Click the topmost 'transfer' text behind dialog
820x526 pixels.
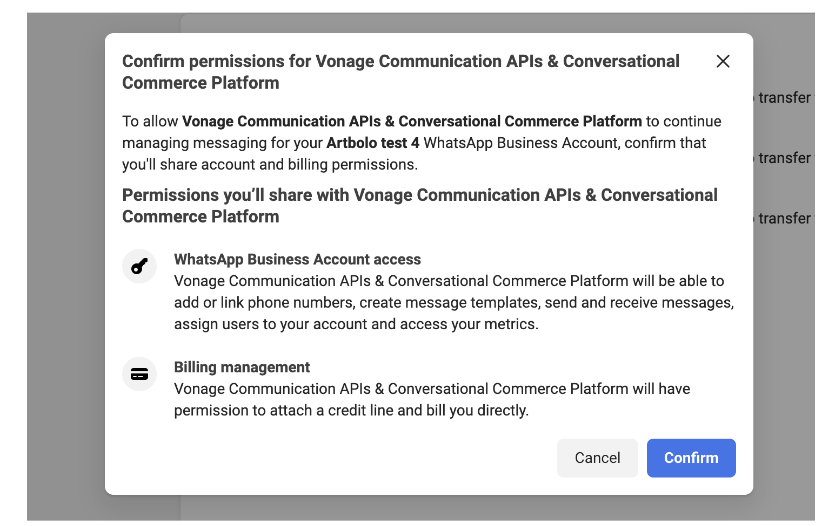pos(784,98)
